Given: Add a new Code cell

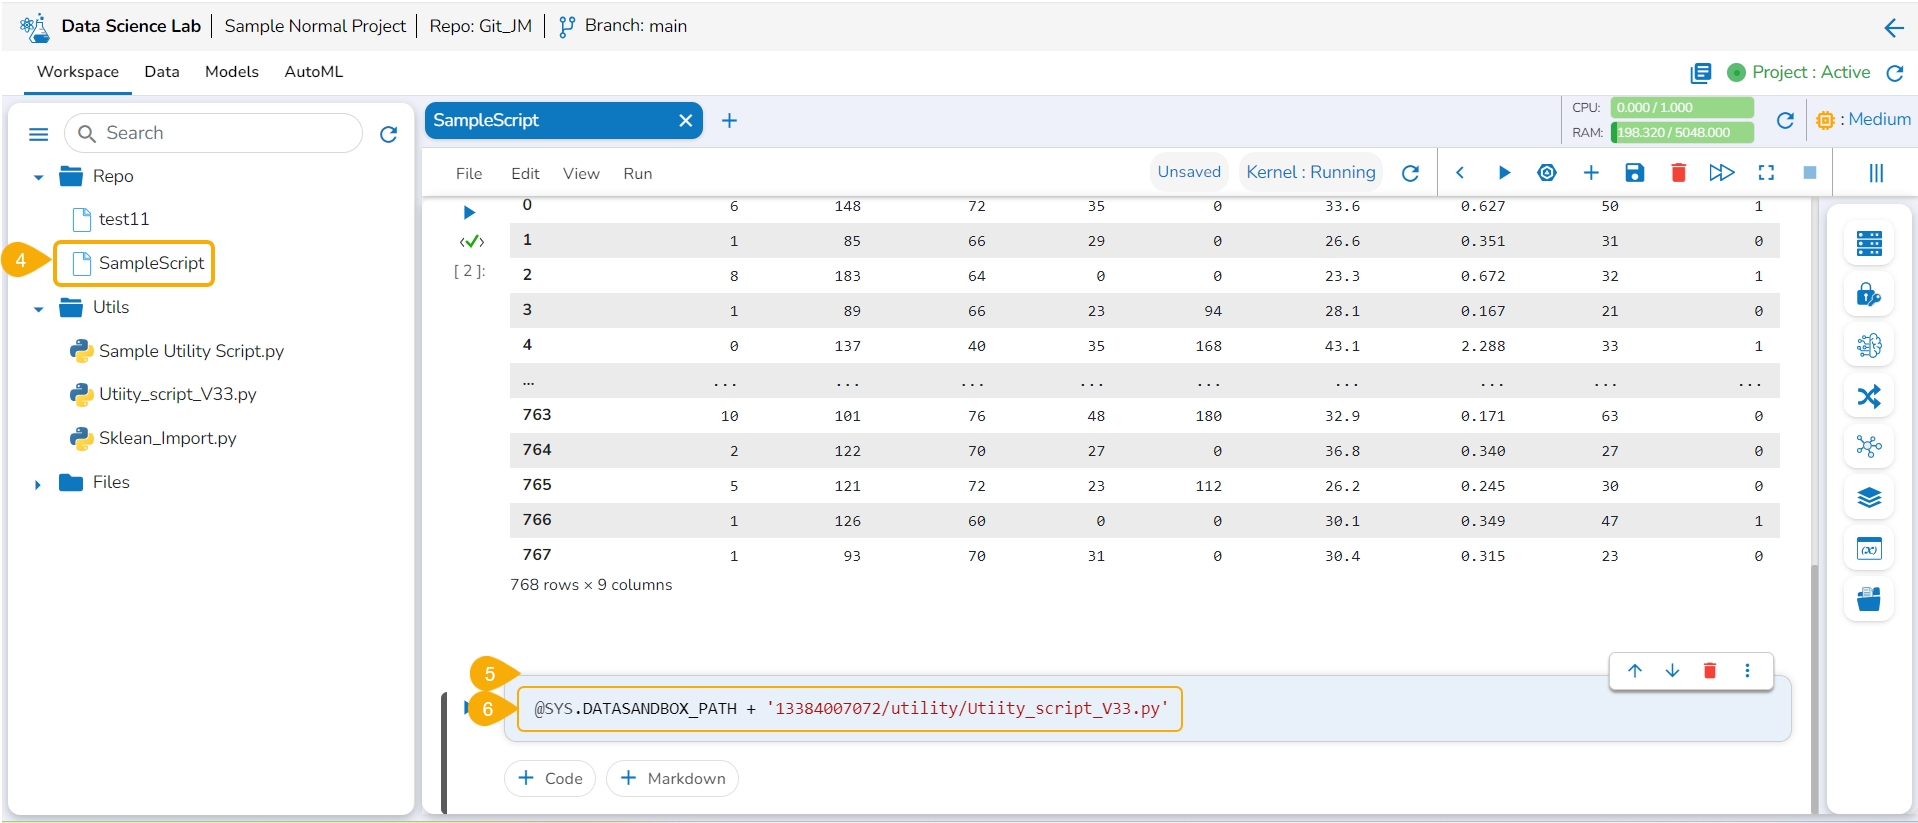Looking at the screenshot, I should (550, 778).
